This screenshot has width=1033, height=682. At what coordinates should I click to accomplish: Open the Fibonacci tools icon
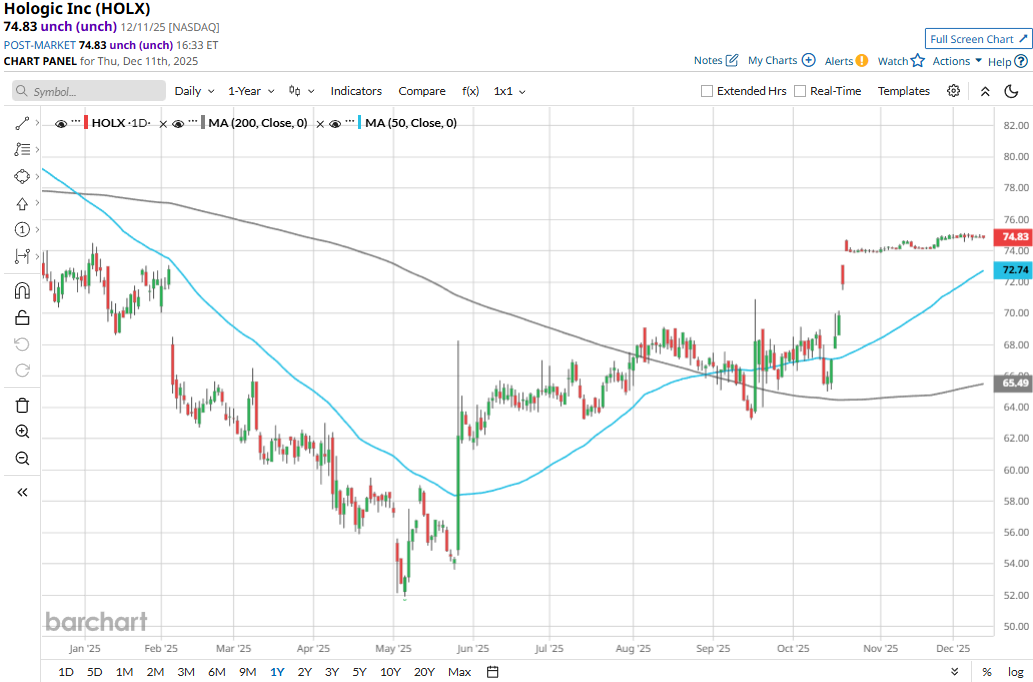click(22, 150)
